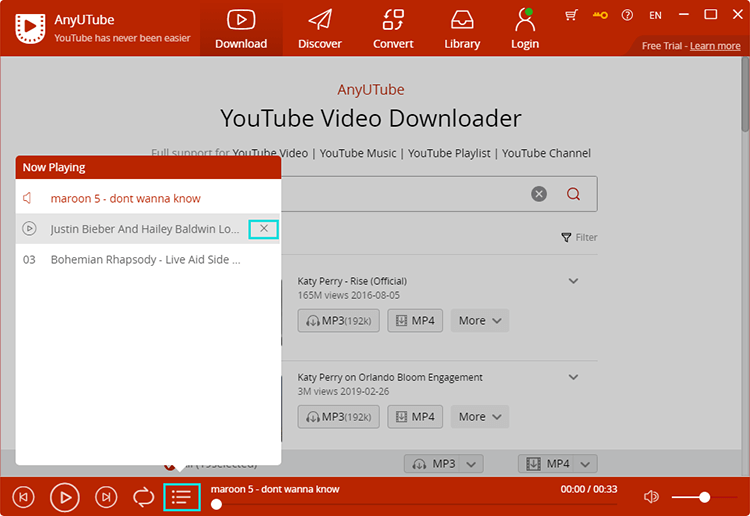Open the Login tab
The width and height of the screenshot is (750, 516).
tap(525, 30)
